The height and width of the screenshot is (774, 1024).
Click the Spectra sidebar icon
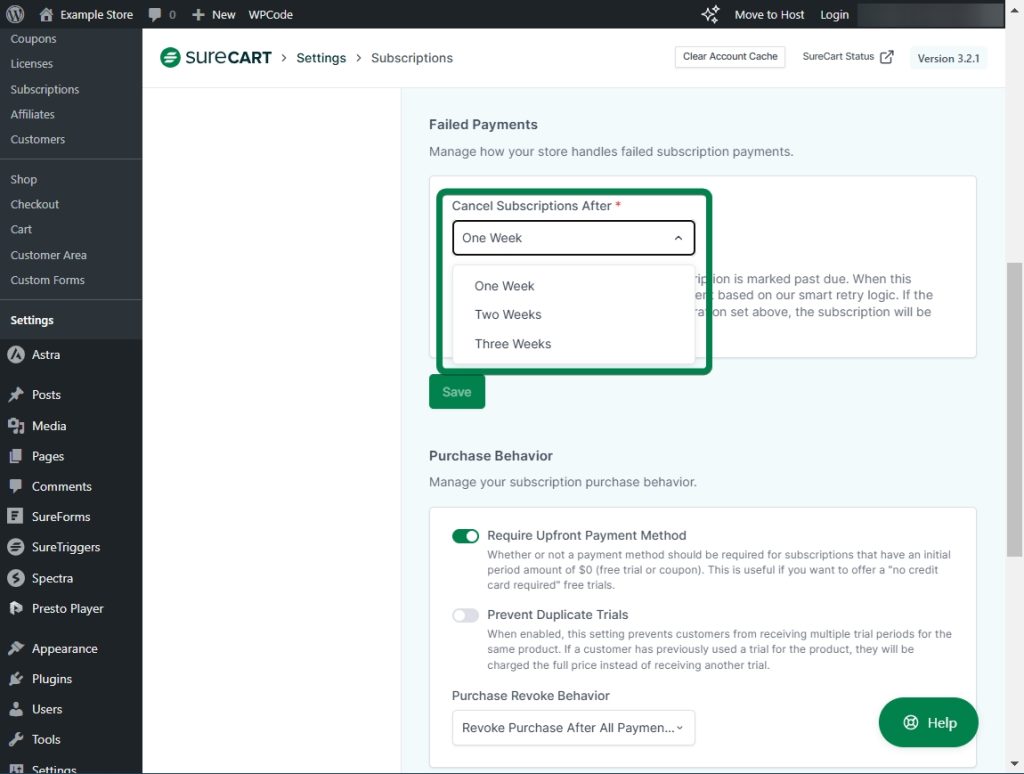(x=16, y=578)
